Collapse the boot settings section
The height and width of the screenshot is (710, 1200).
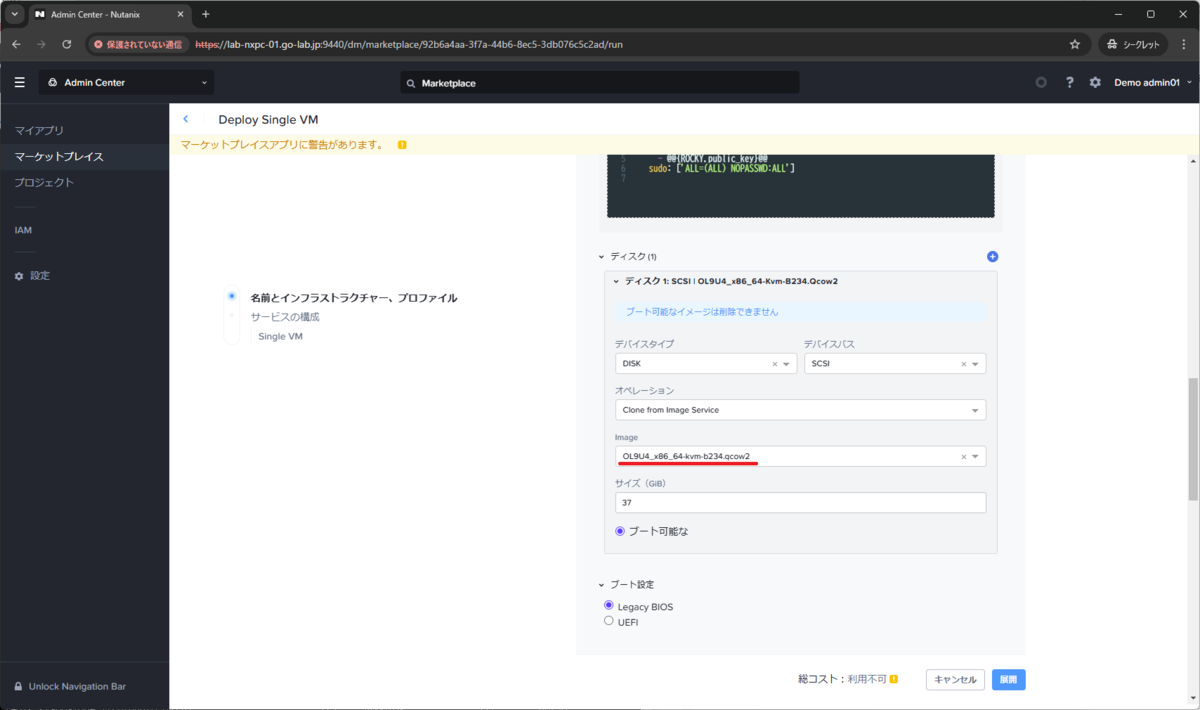tap(601, 584)
